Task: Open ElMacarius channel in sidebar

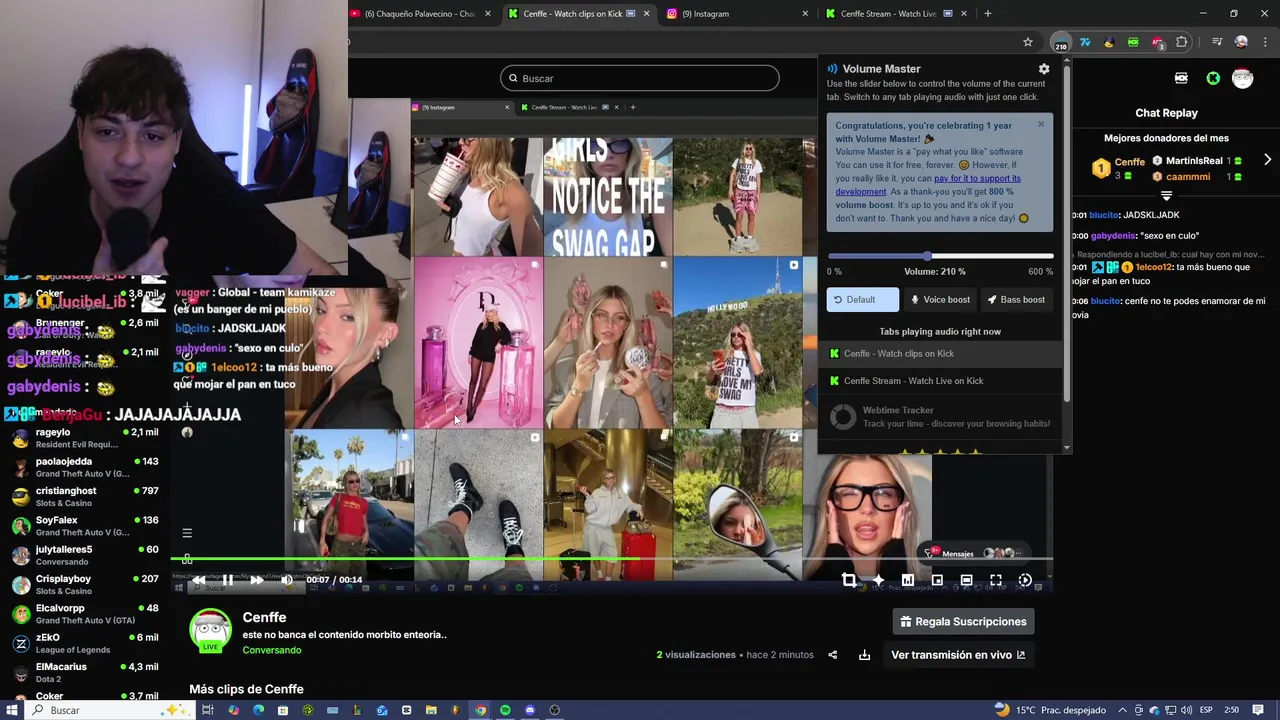Action: coord(85,672)
